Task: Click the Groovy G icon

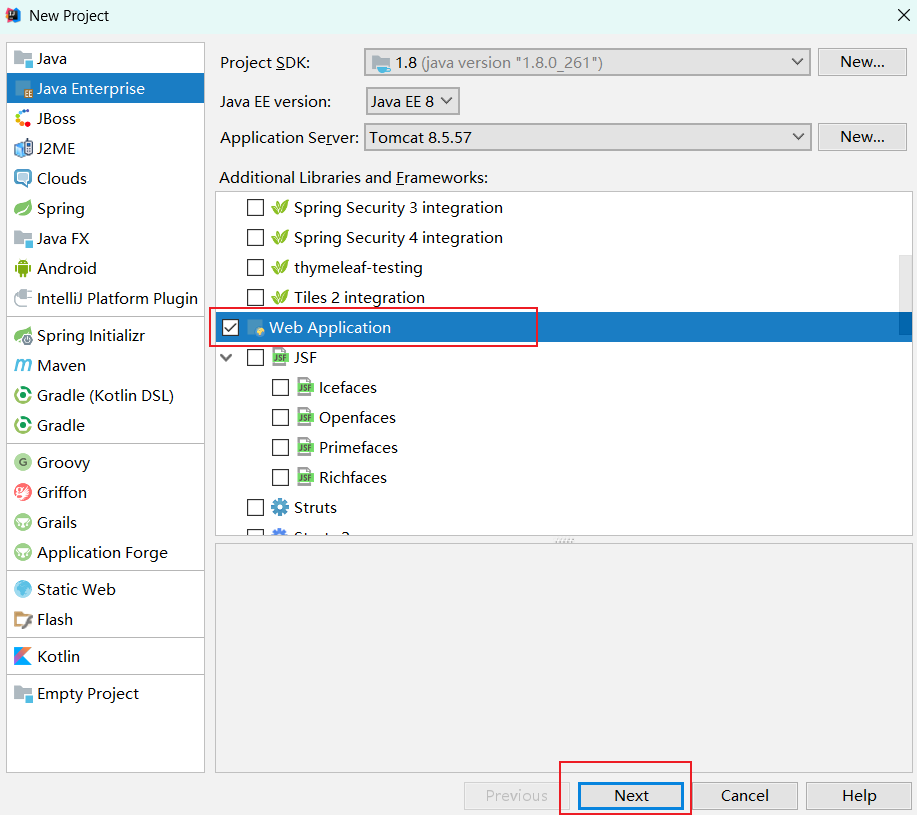Action: pyautogui.click(x=23, y=462)
